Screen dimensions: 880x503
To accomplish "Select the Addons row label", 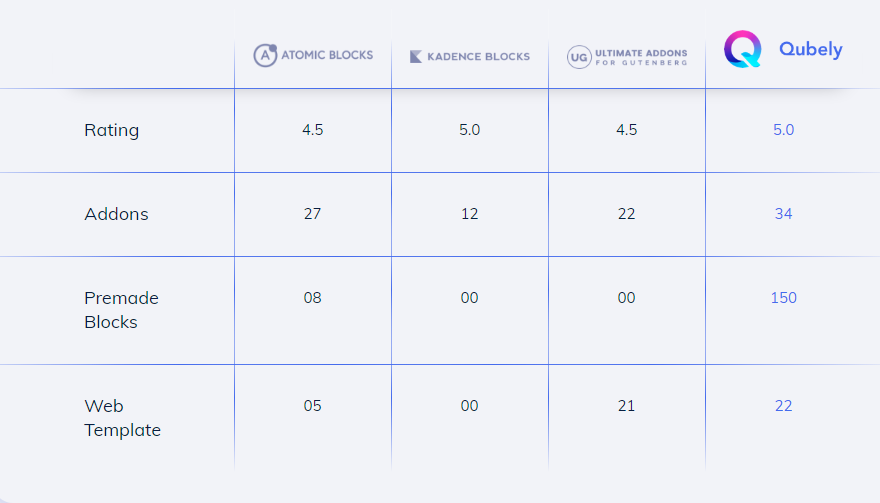I will (116, 214).
